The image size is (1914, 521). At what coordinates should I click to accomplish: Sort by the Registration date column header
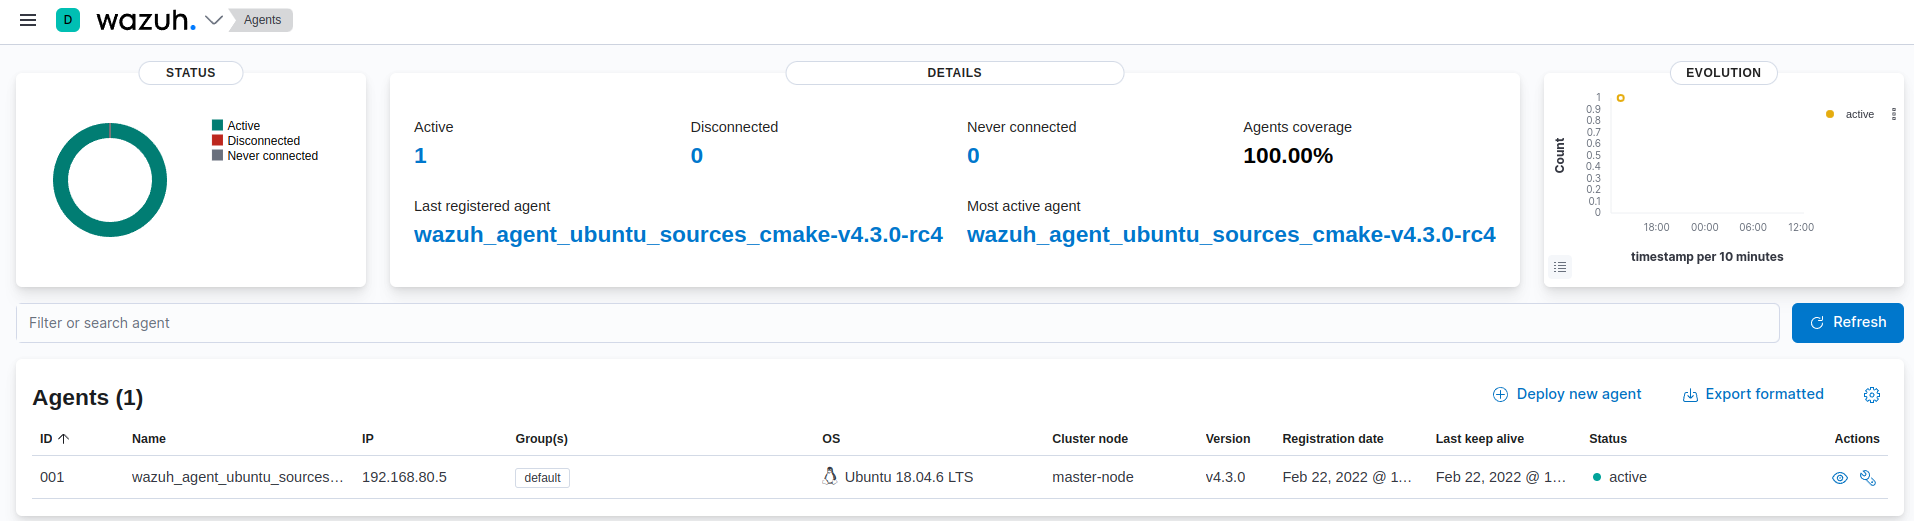1333,439
